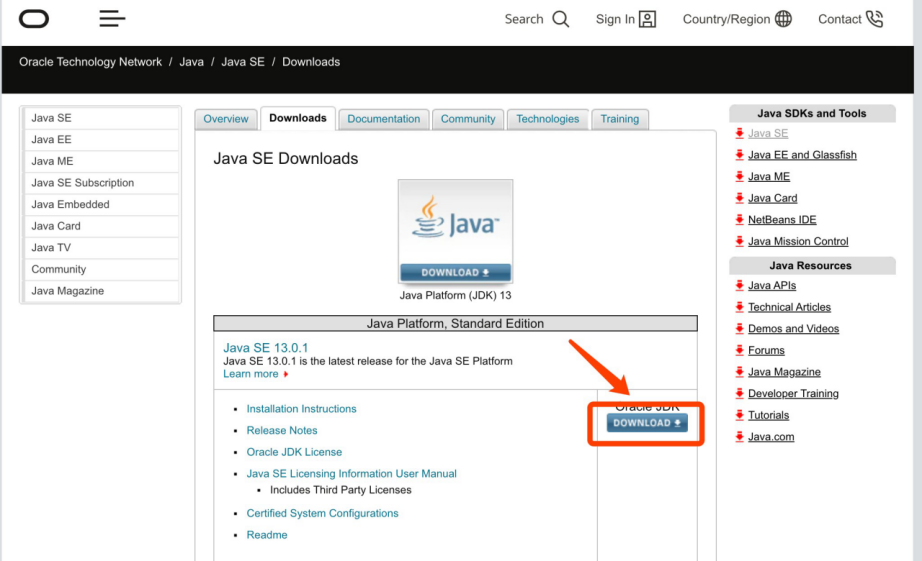Click the Contact phone icon
Screen dimensions: 922x561
(x=875, y=19)
